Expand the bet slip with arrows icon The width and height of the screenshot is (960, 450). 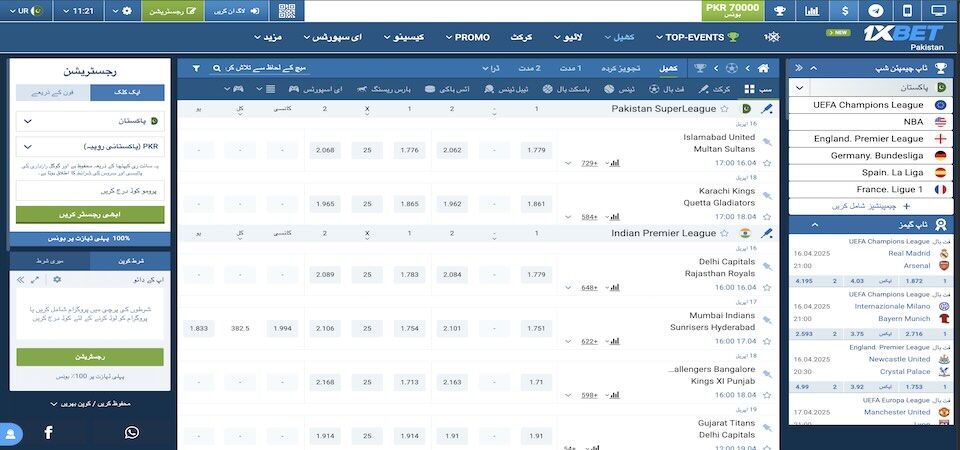[x=35, y=280]
